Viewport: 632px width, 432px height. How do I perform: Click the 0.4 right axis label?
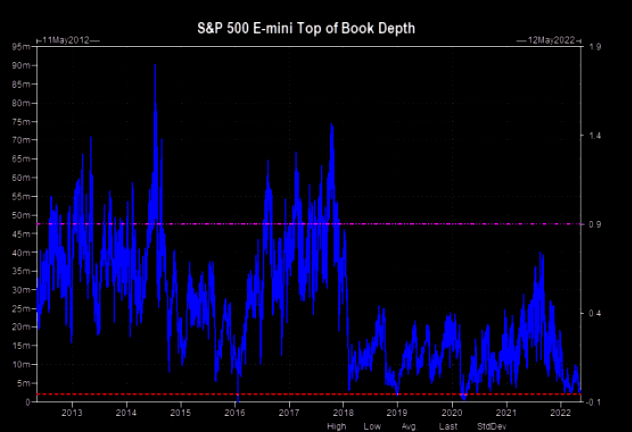tap(595, 314)
